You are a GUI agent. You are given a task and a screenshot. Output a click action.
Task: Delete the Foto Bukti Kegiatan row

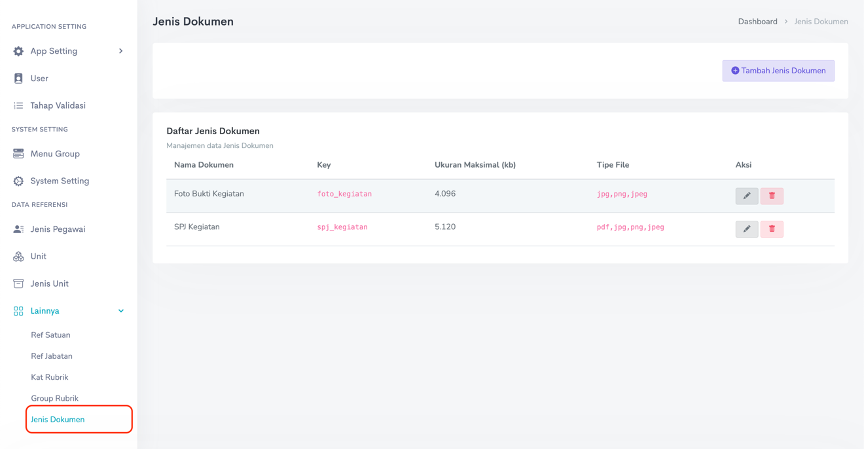(771, 196)
